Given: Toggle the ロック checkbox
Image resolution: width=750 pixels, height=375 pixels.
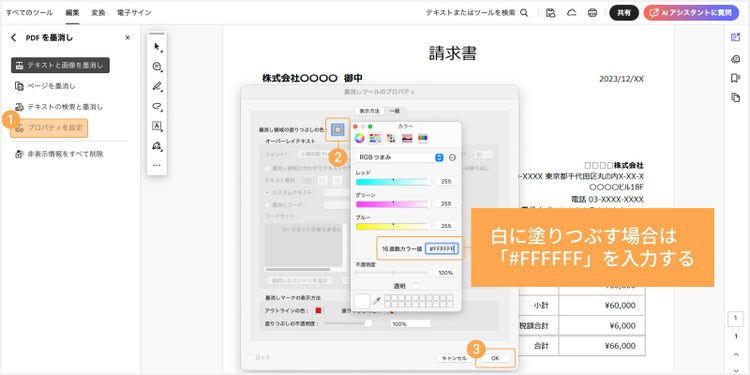Looking at the screenshot, I should point(251,357).
